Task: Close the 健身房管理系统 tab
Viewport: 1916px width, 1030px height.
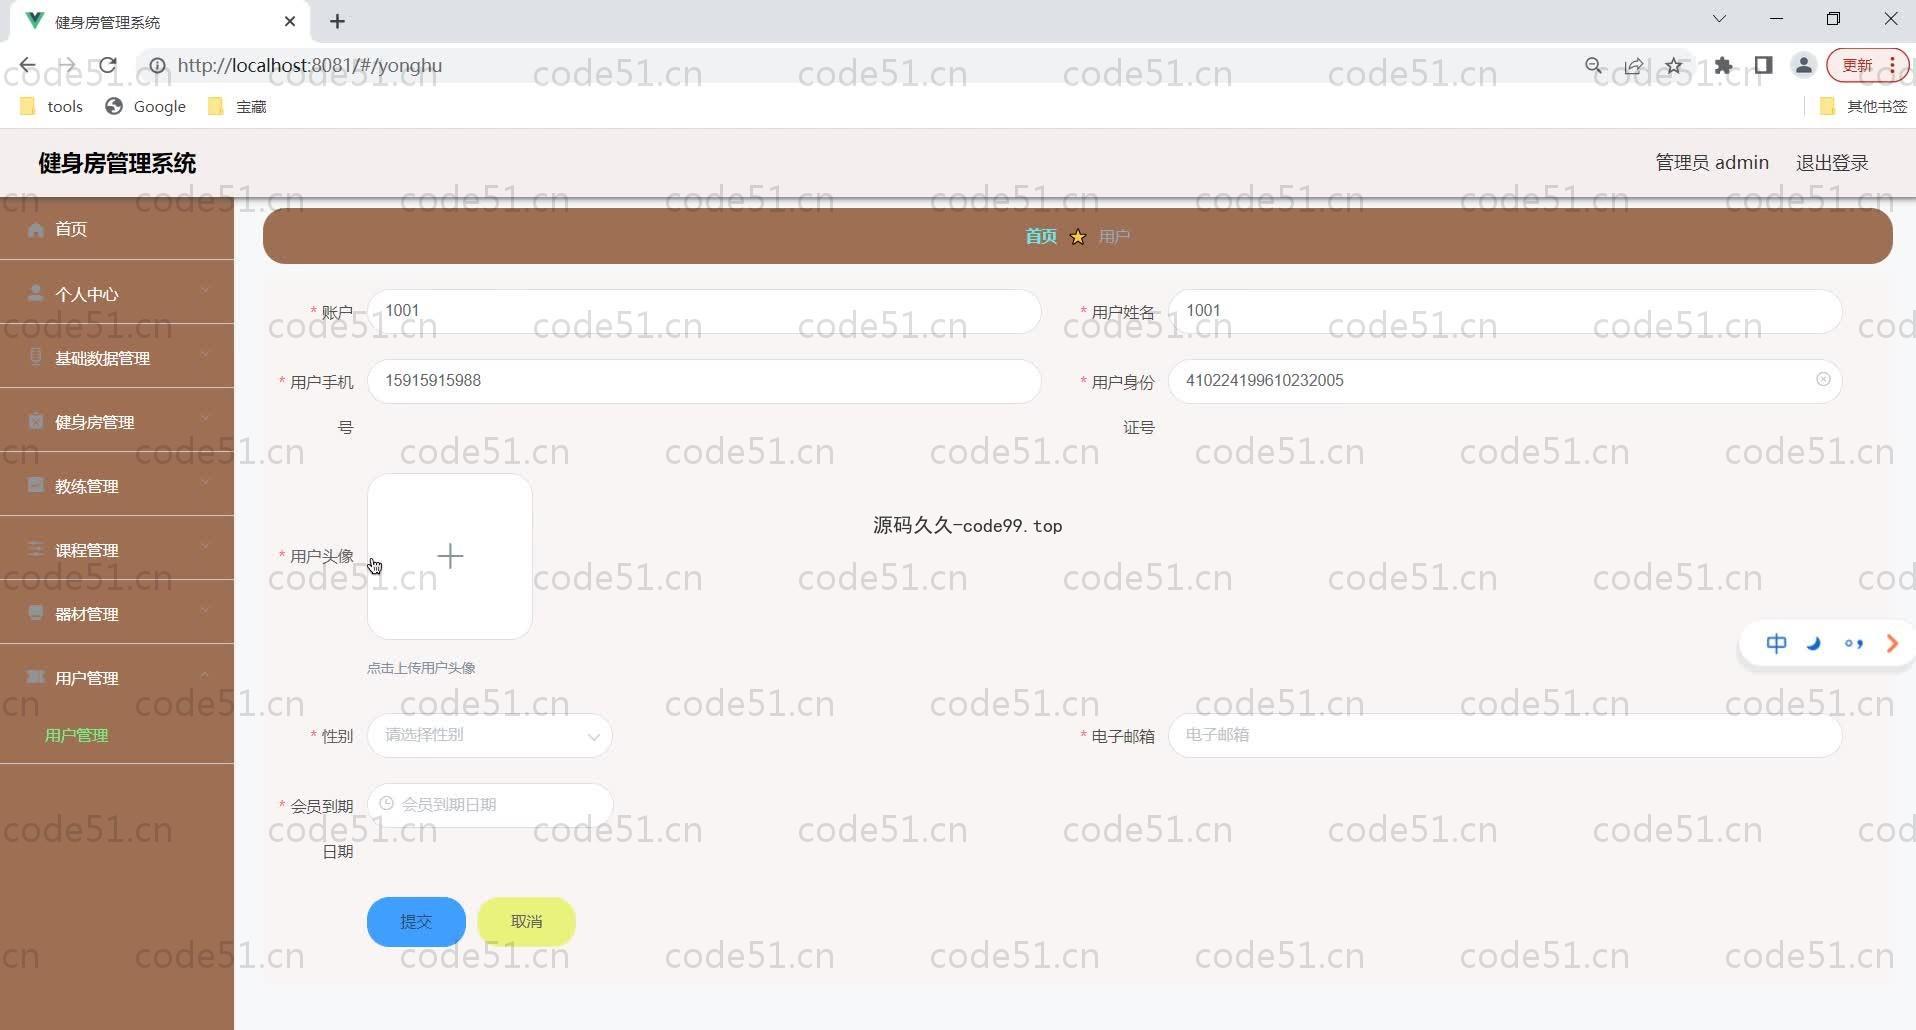Action: coord(290,21)
